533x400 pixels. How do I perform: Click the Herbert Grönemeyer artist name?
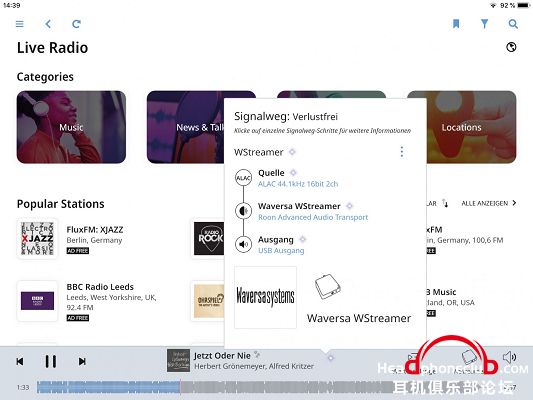(x=230, y=366)
